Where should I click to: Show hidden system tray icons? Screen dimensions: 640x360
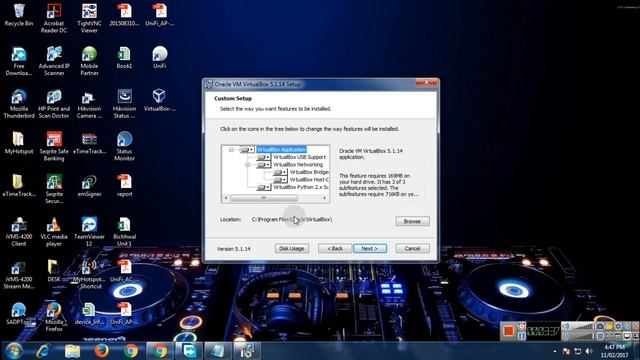pos(555,351)
